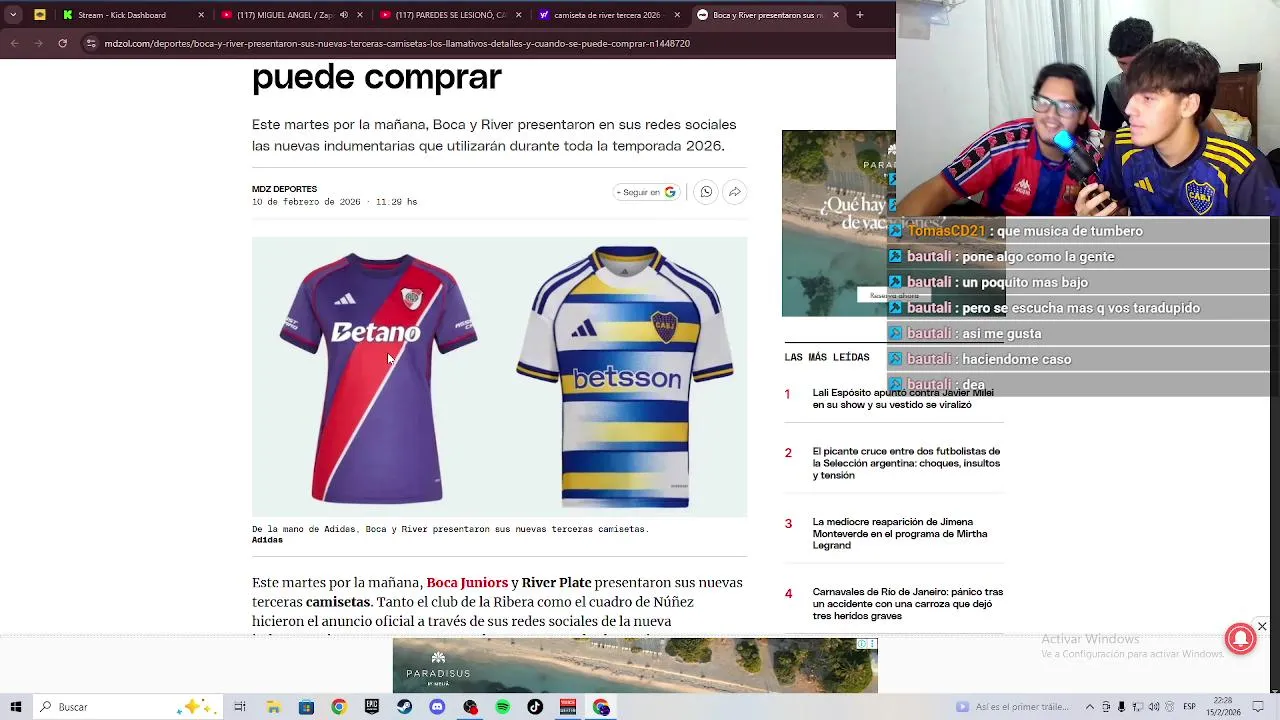Open OBS Studio from taskbar
The height and width of the screenshot is (720, 1280).
470,707
